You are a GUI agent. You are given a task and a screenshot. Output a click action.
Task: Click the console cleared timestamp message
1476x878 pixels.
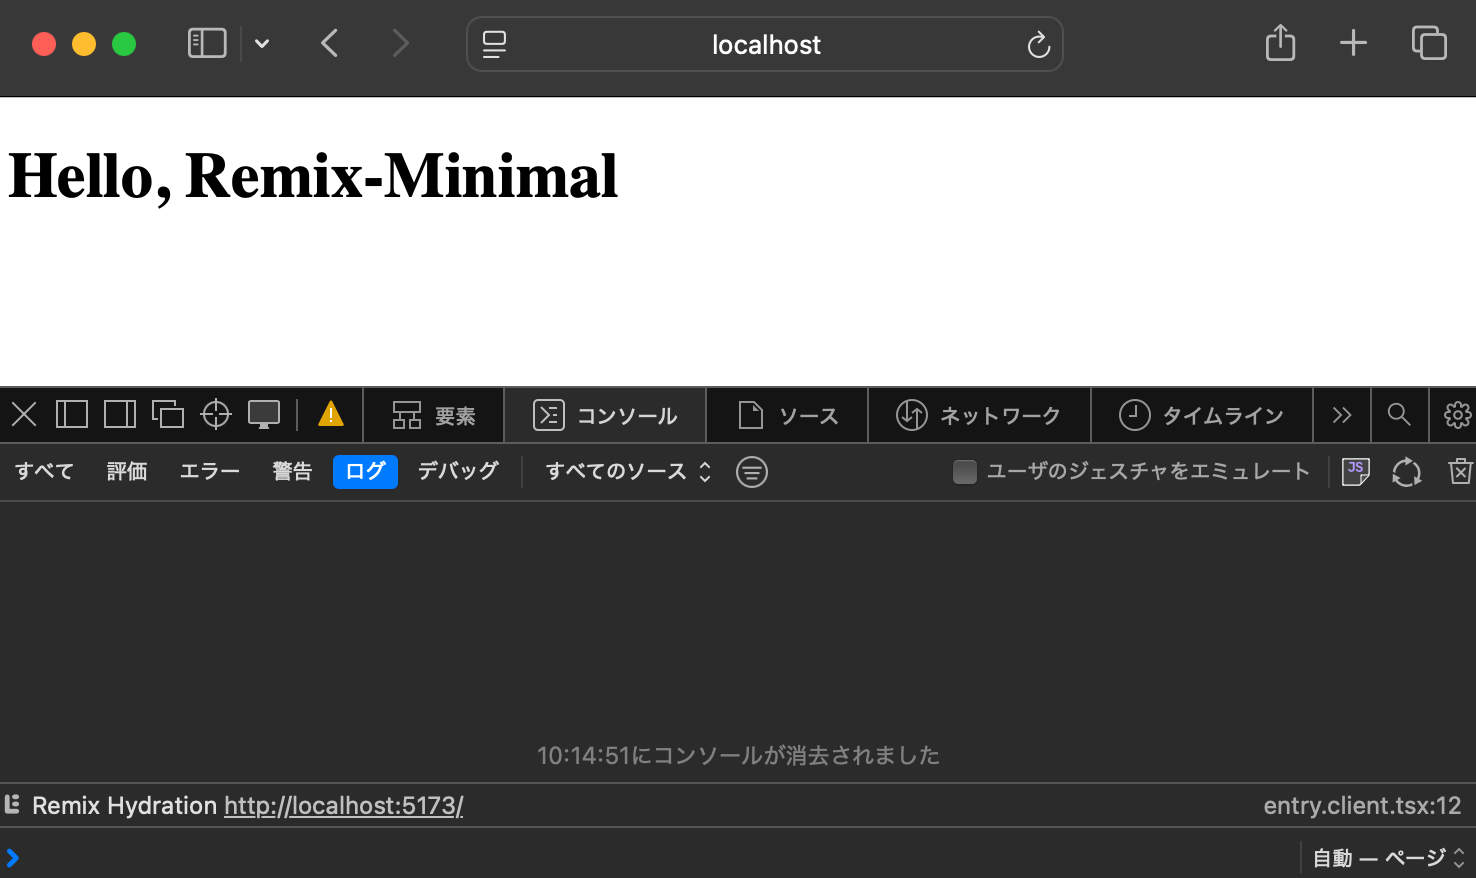738,755
